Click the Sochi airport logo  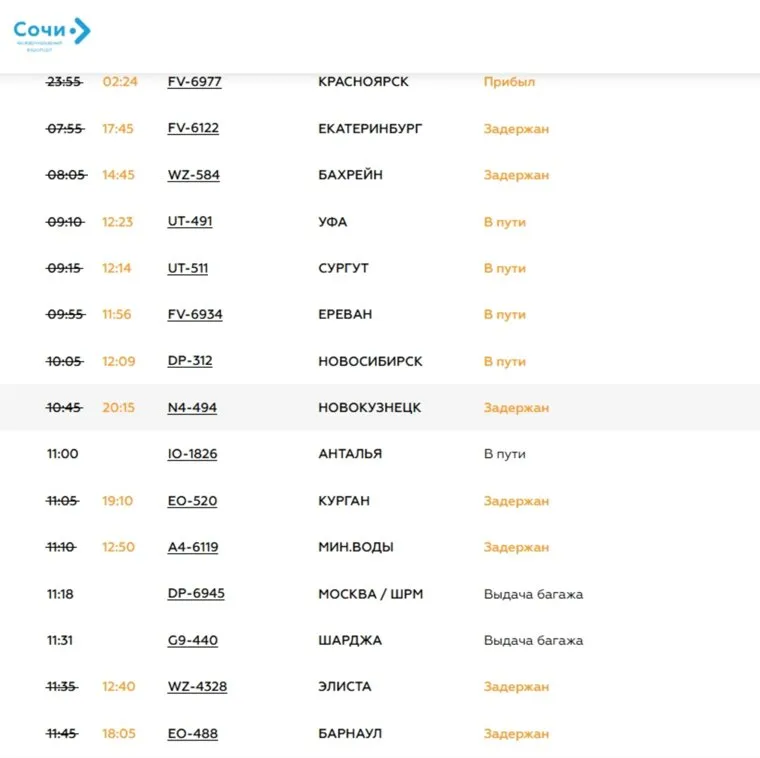pos(51,32)
